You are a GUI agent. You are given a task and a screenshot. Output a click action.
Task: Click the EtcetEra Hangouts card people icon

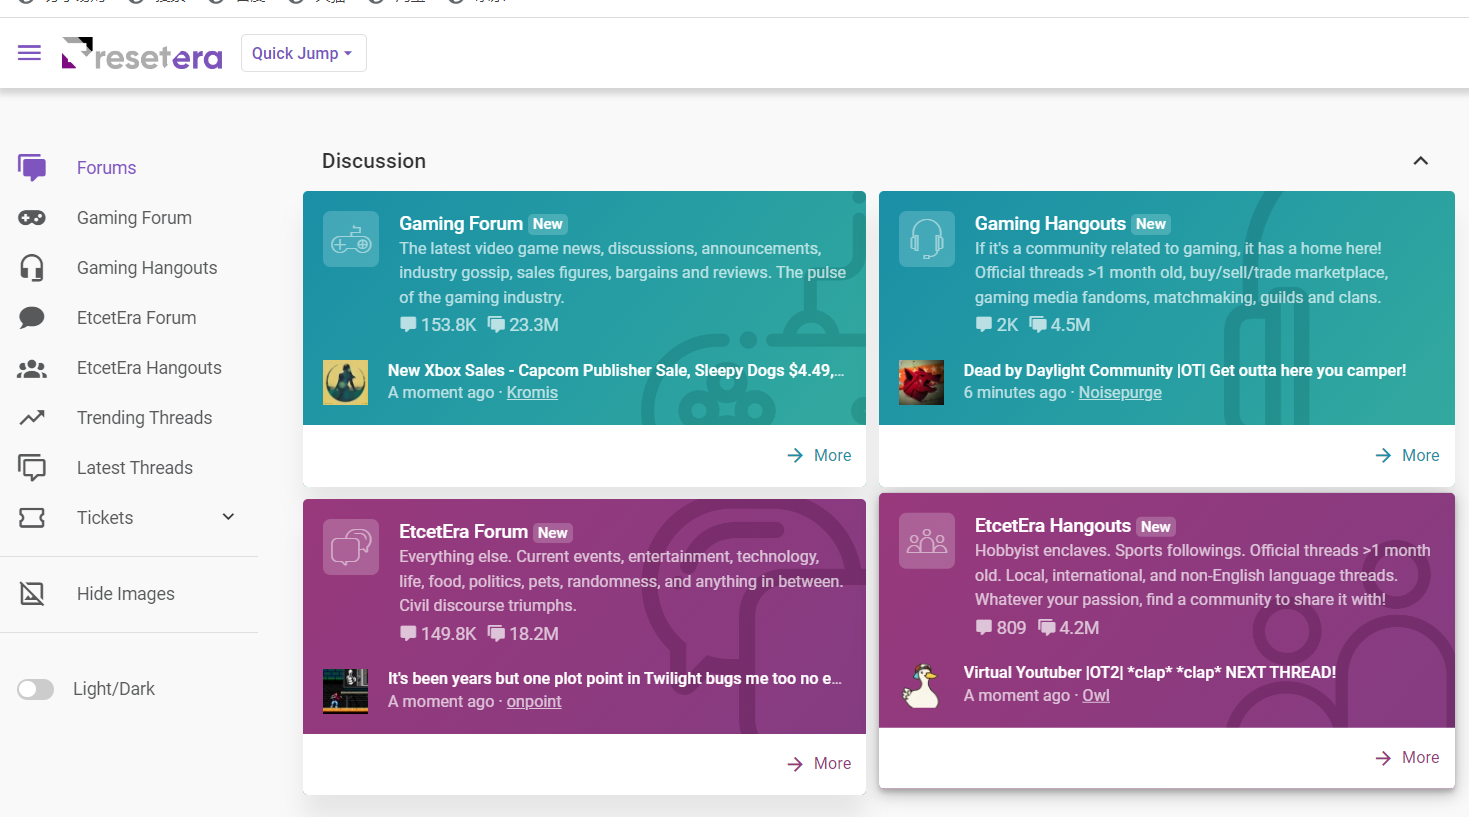(926, 541)
